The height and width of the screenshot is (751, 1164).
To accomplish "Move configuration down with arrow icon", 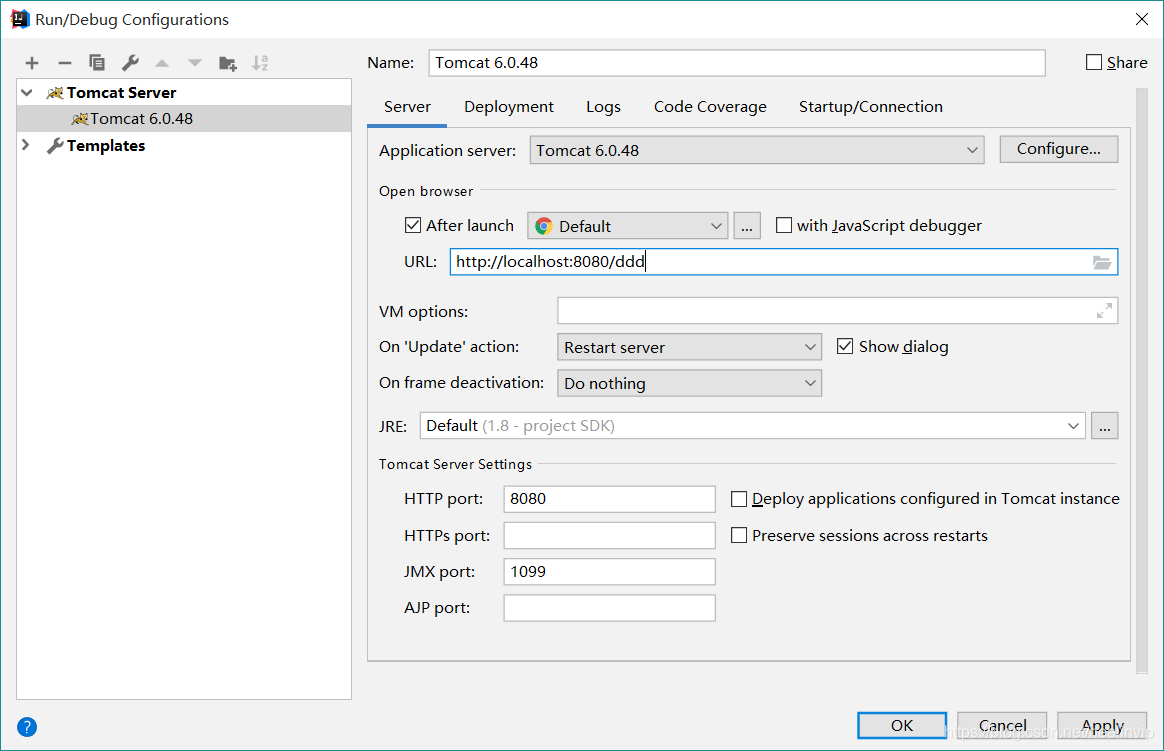I will [194, 63].
